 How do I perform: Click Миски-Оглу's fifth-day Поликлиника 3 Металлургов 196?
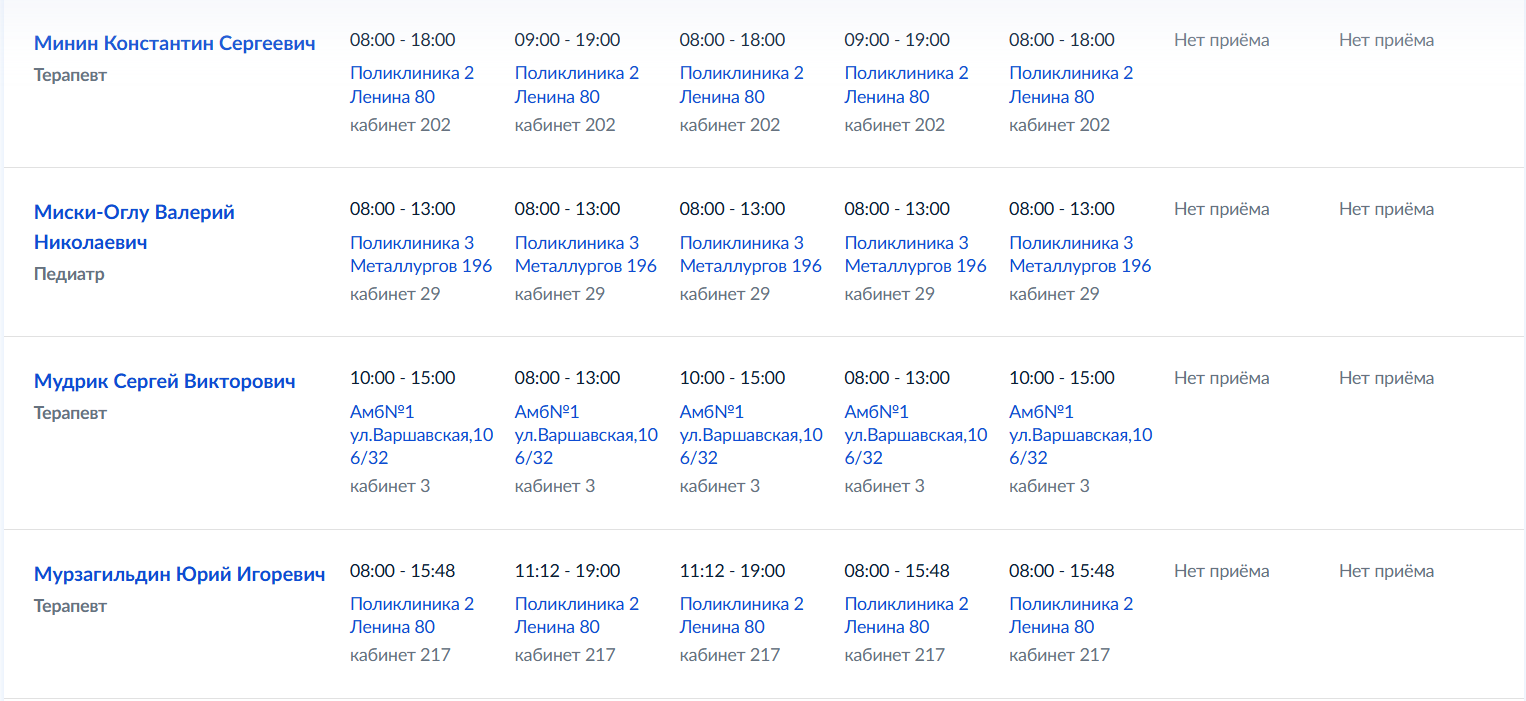pos(1080,254)
